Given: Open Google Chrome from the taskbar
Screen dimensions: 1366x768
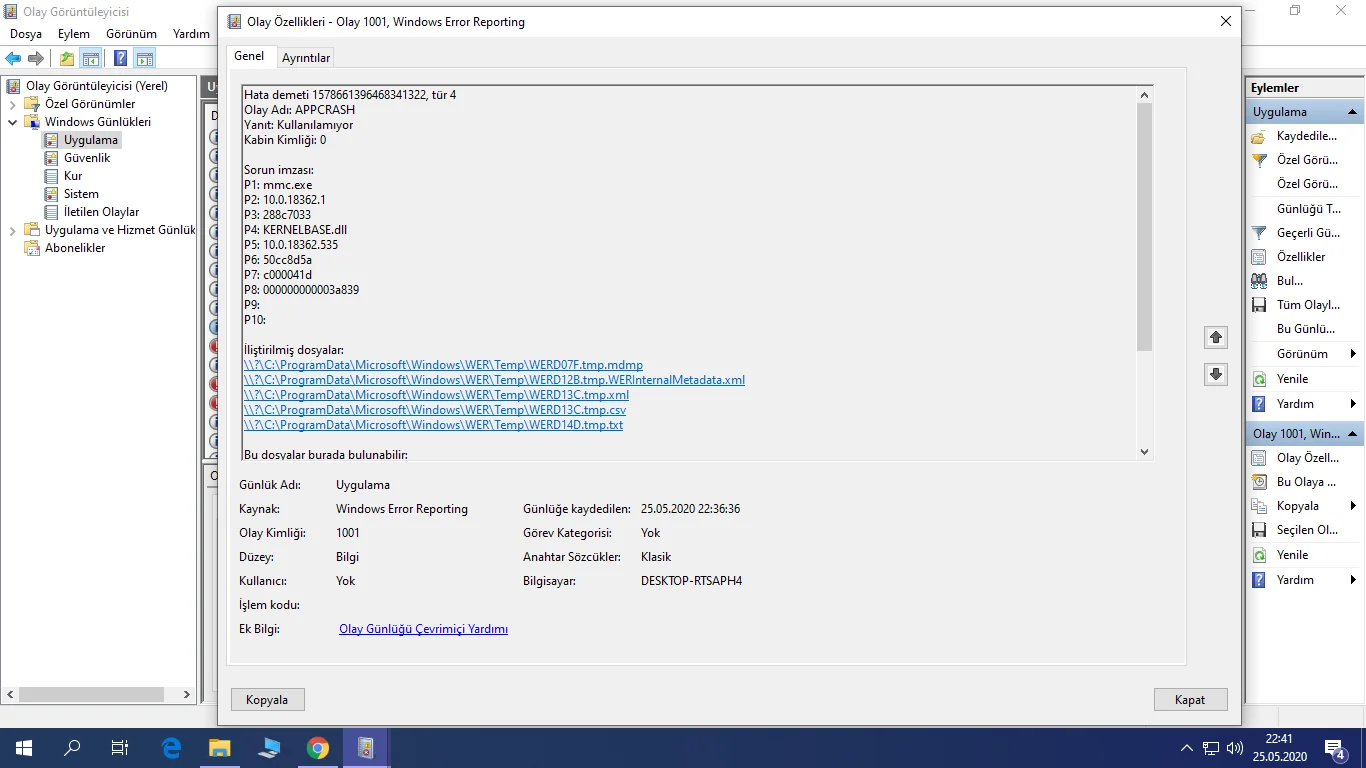Looking at the screenshot, I should click(317, 747).
